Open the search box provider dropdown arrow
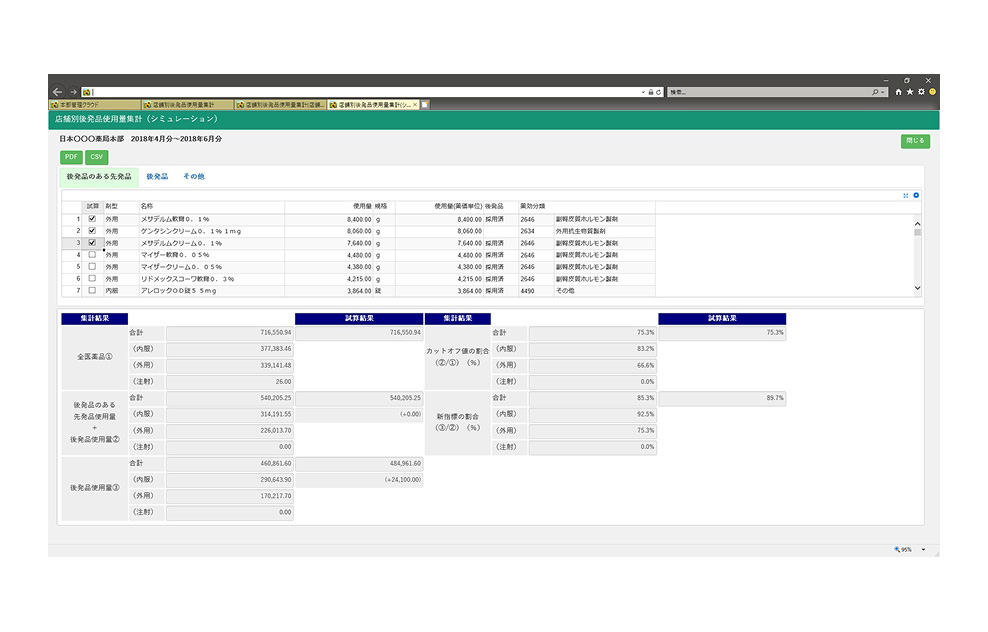Image resolution: width=988 pixels, height=632 pixels. 884,91
